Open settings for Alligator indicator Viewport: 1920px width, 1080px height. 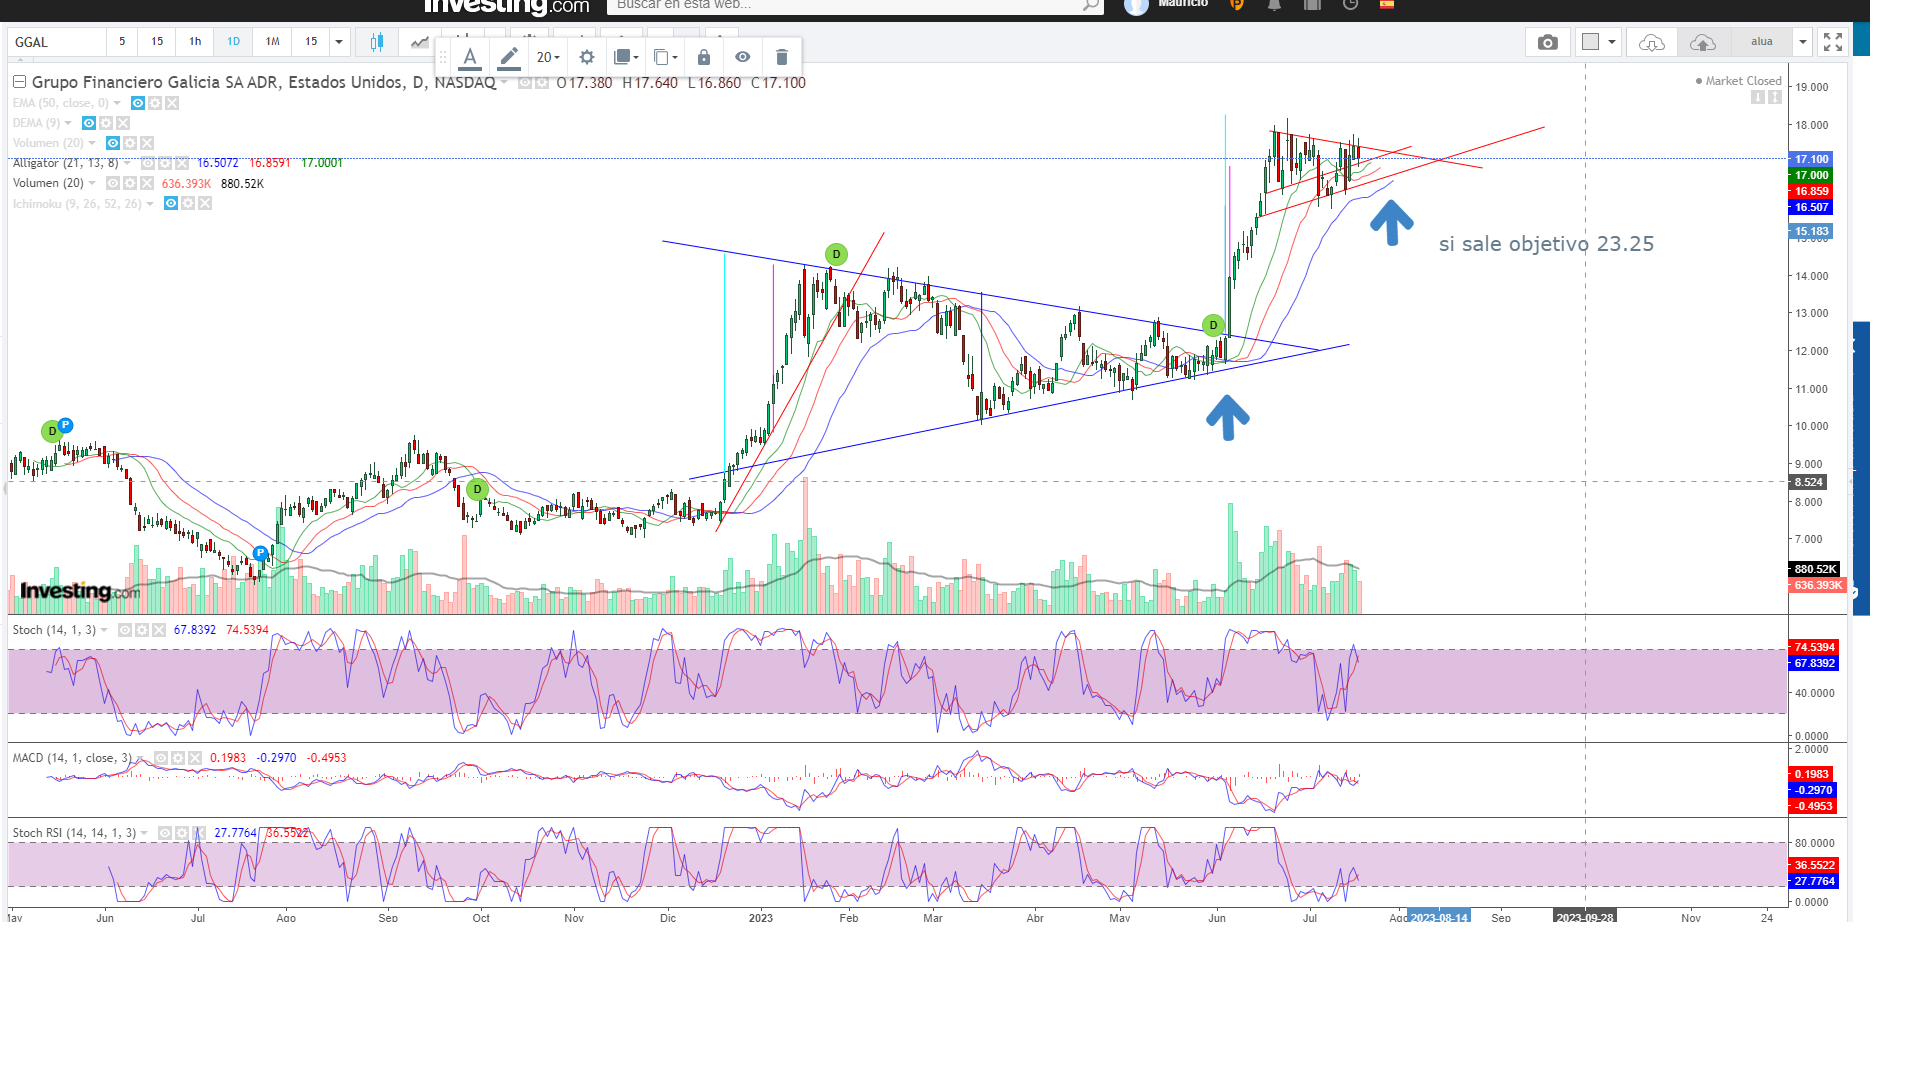point(164,163)
